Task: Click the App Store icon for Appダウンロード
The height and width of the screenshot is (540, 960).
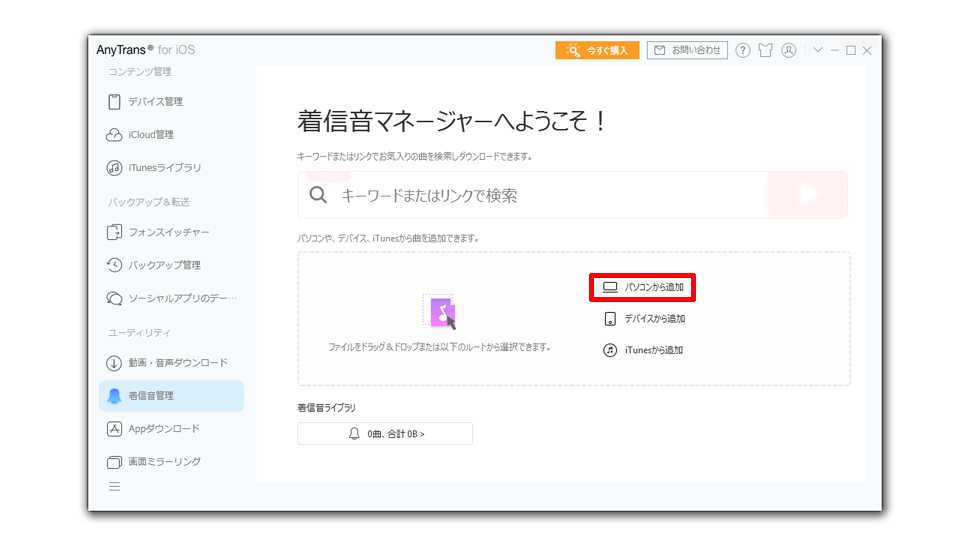Action: click(x=114, y=429)
